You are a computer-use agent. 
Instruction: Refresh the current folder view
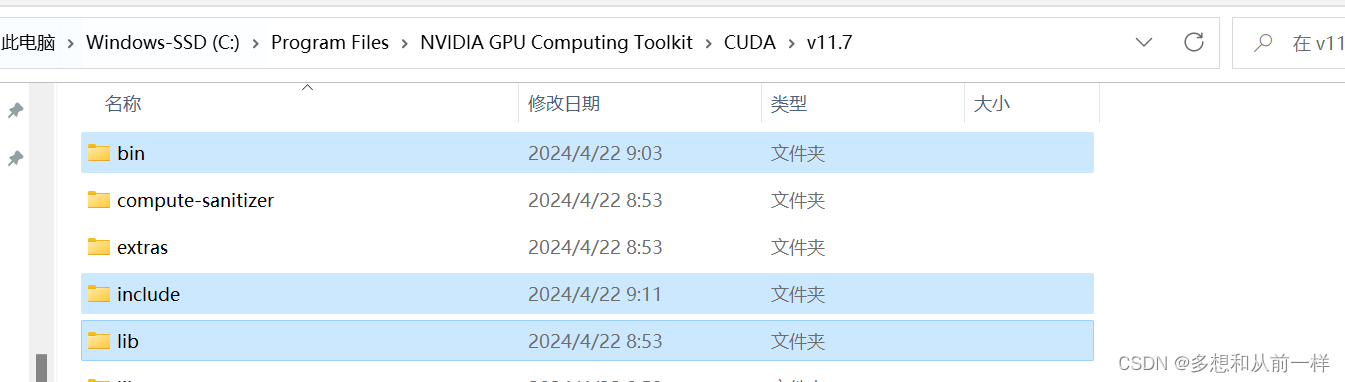click(1193, 42)
